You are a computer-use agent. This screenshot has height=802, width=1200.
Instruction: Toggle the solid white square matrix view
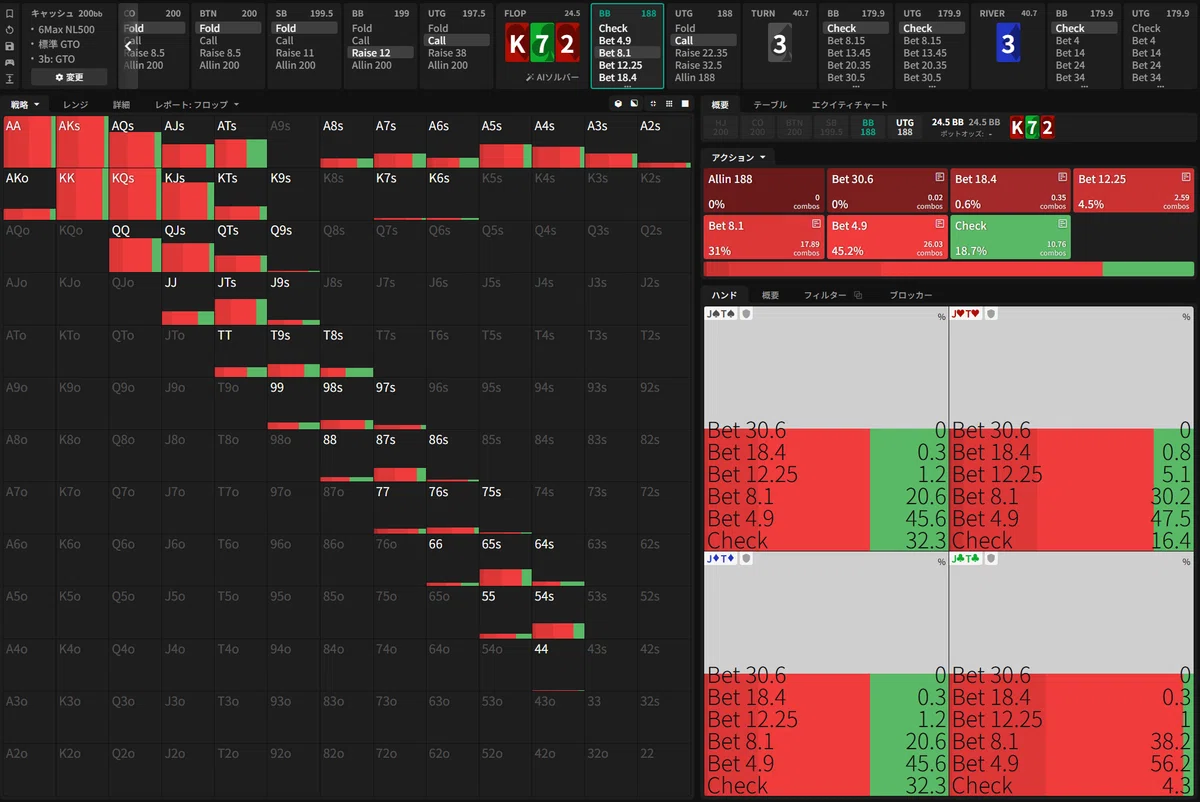click(685, 104)
